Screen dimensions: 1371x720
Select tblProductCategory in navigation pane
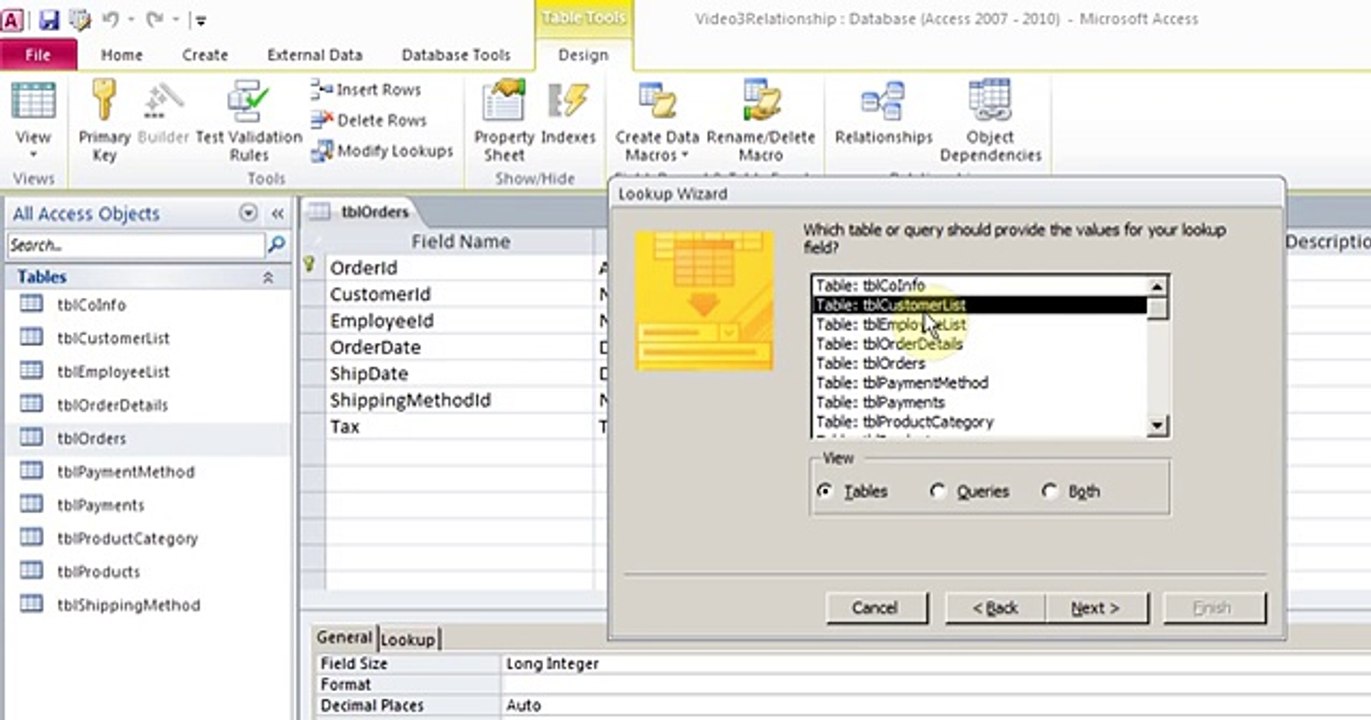[x=127, y=538]
